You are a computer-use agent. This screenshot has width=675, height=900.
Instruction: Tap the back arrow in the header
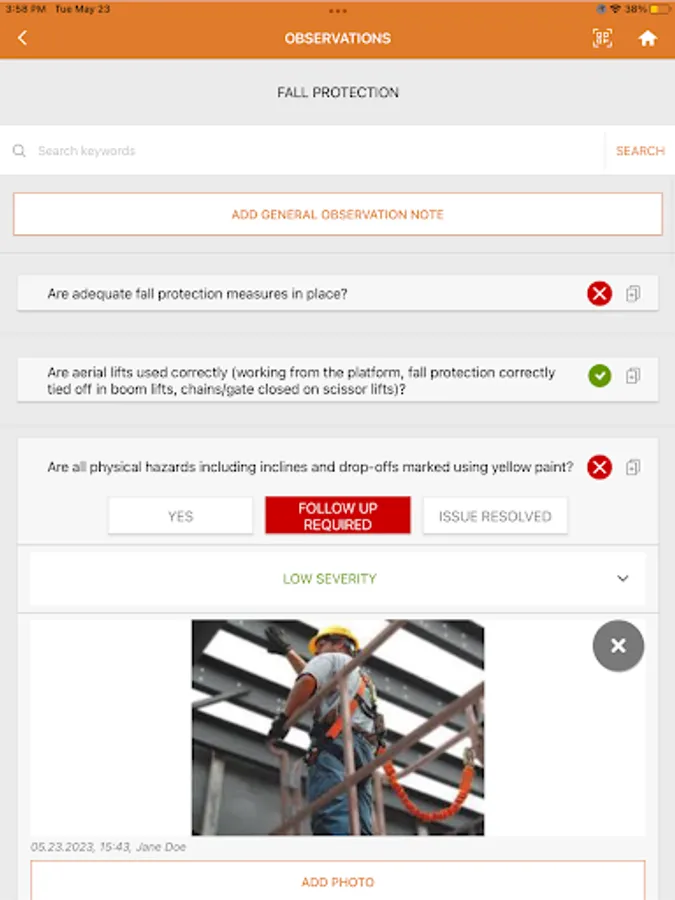click(22, 38)
